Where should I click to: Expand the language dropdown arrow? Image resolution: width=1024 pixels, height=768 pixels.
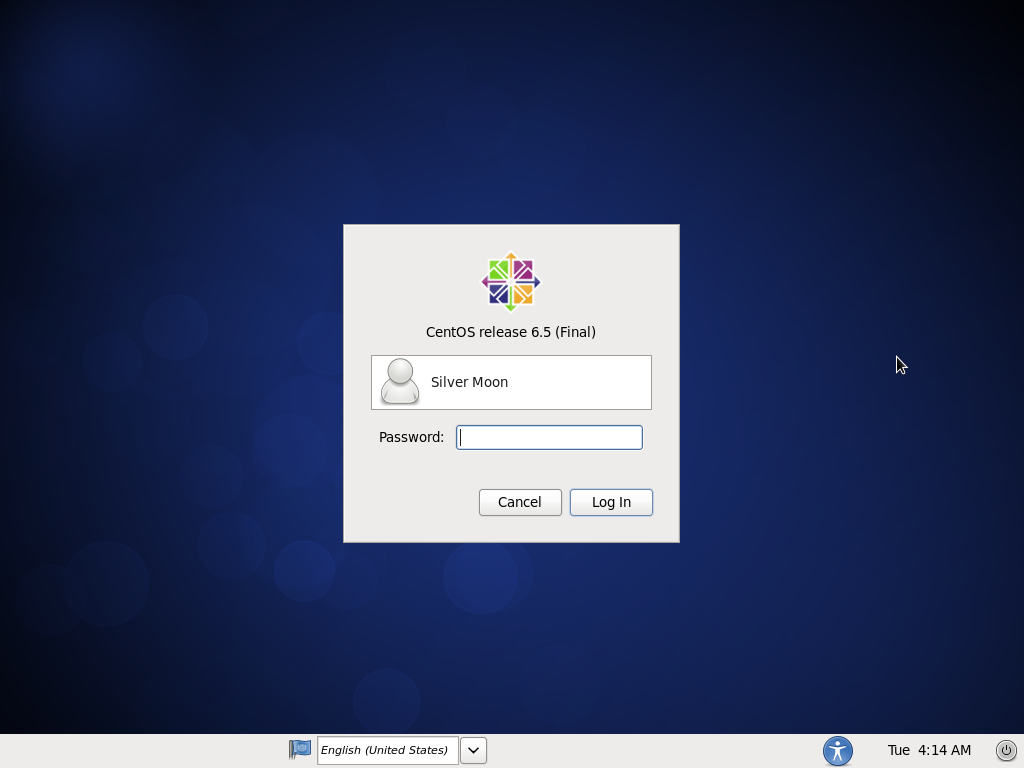pyautogui.click(x=474, y=750)
